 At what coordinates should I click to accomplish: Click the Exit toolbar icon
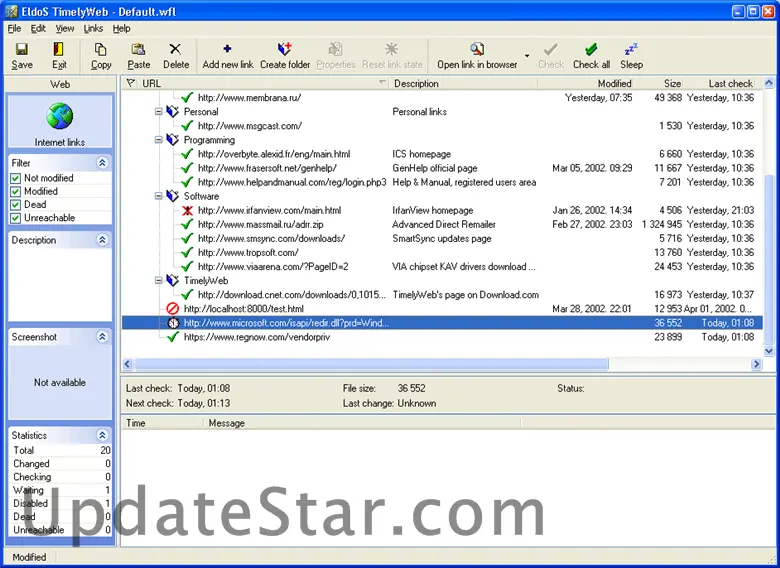point(59,49)
